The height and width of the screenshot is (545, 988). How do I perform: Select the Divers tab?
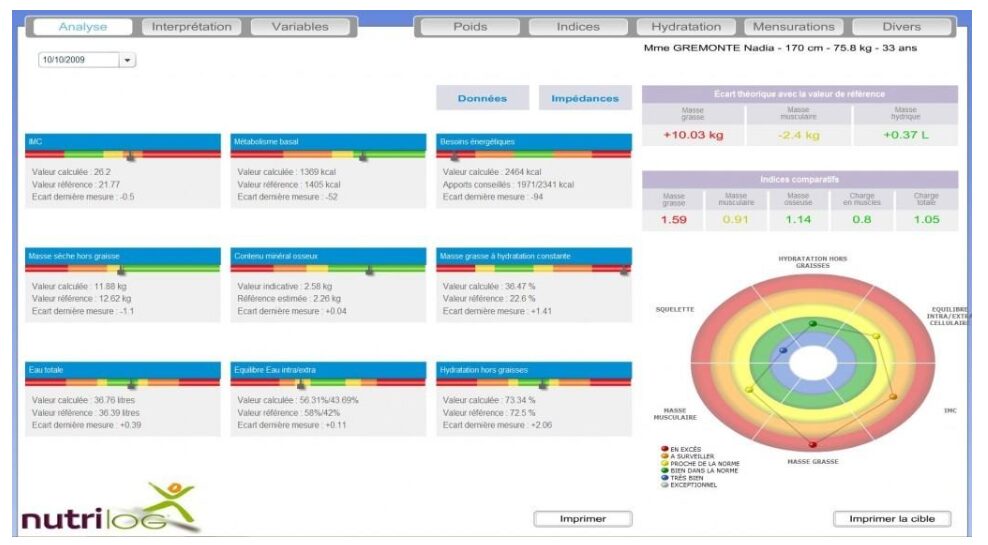(x=902, y=27)
